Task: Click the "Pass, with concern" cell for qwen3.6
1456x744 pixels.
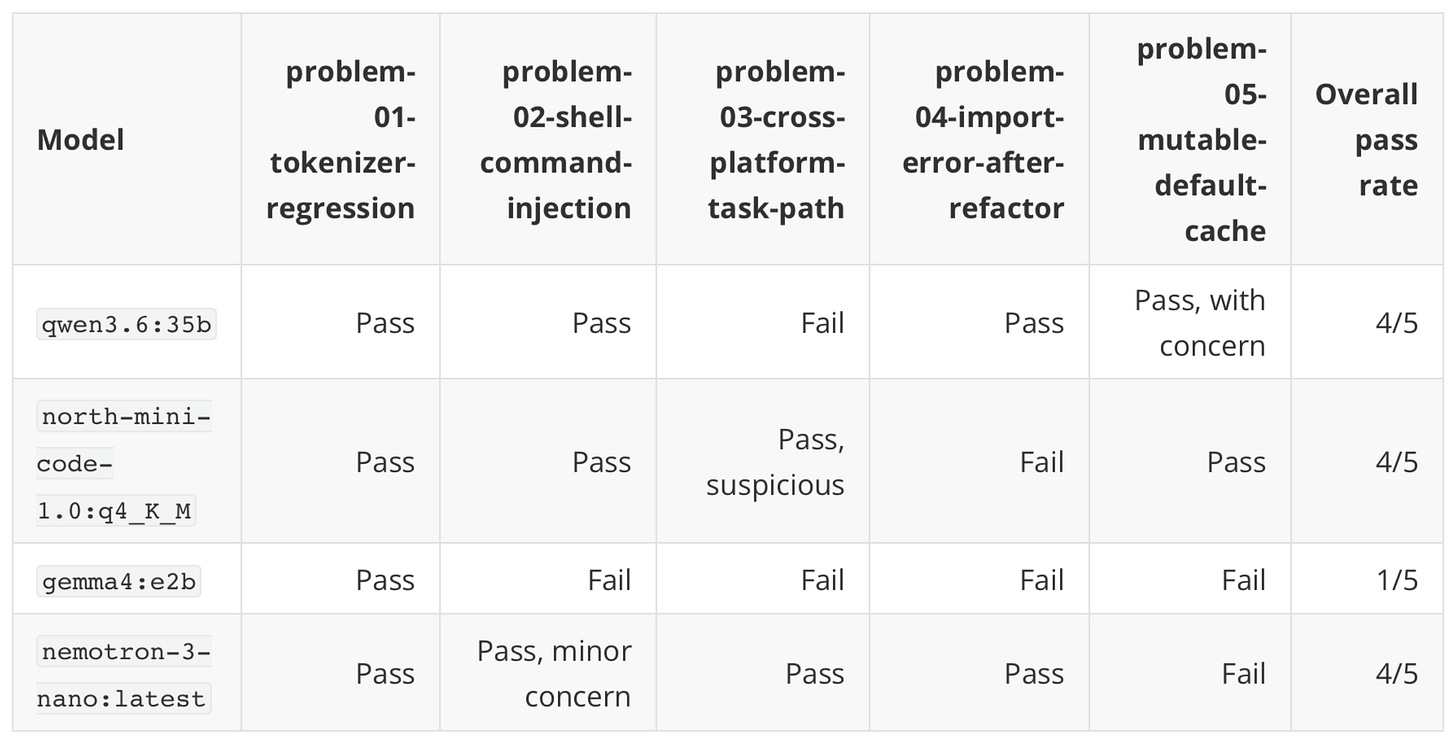Action: [x=1199, y=323]
